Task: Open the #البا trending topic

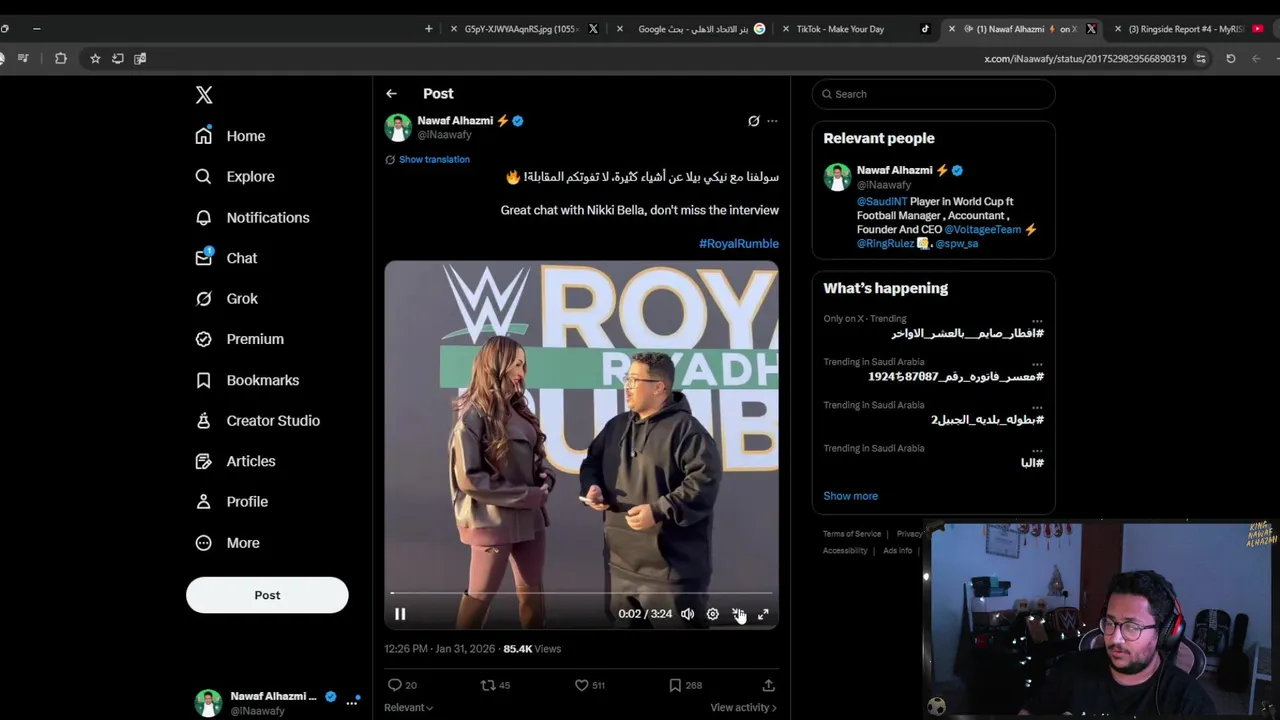Action: [1032, 463]
